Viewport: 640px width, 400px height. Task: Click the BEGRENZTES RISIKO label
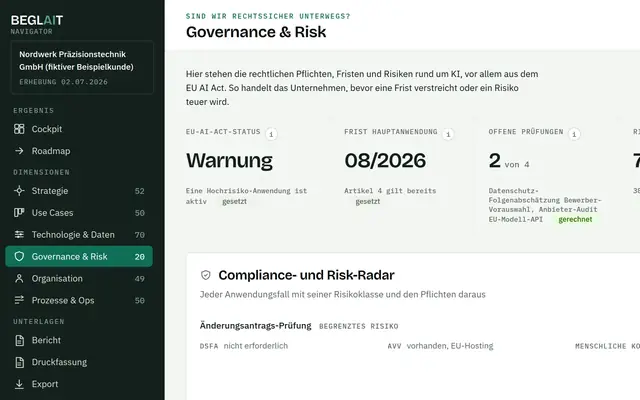pyautogui.click(x=358, y=327)
